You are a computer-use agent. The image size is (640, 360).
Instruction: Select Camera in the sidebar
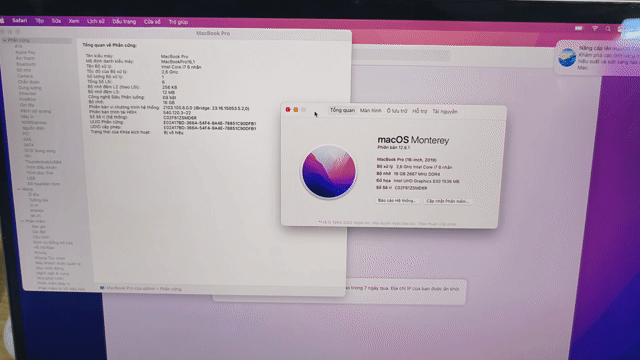tap(25, 76)
